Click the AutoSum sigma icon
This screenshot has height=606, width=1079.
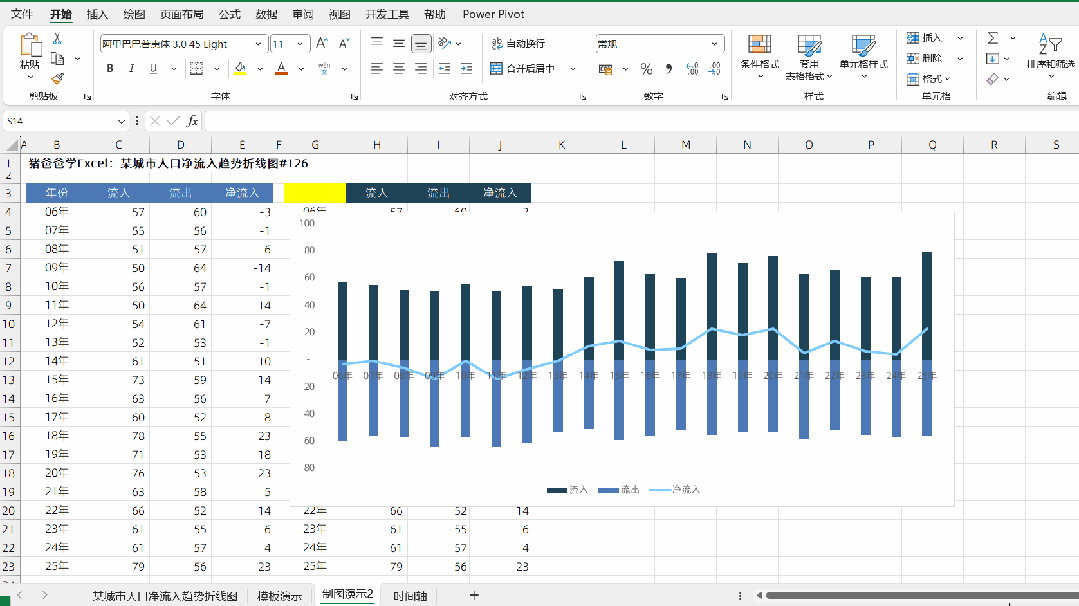point(993,38)
